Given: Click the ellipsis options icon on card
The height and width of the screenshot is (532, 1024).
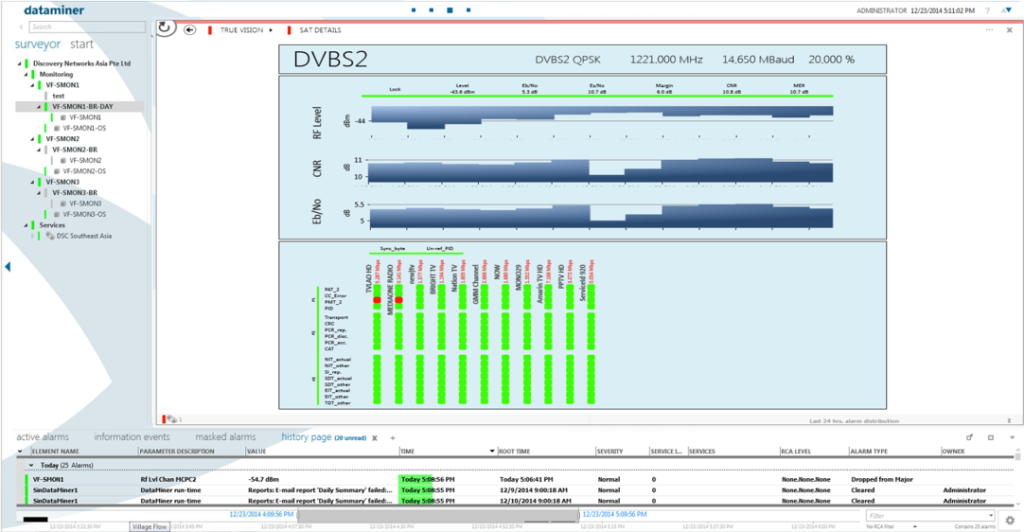Looking at the screenshot, I should [987, 30].
